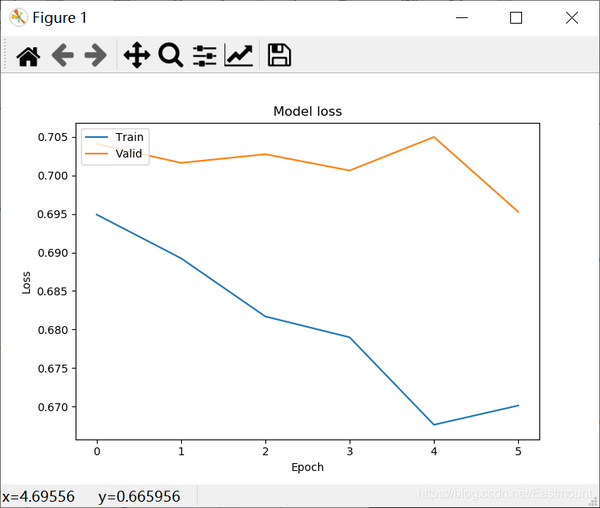Click the blue Train line's lowest point at epoch 4
This screenshot has width=600, height=508.
434,424
